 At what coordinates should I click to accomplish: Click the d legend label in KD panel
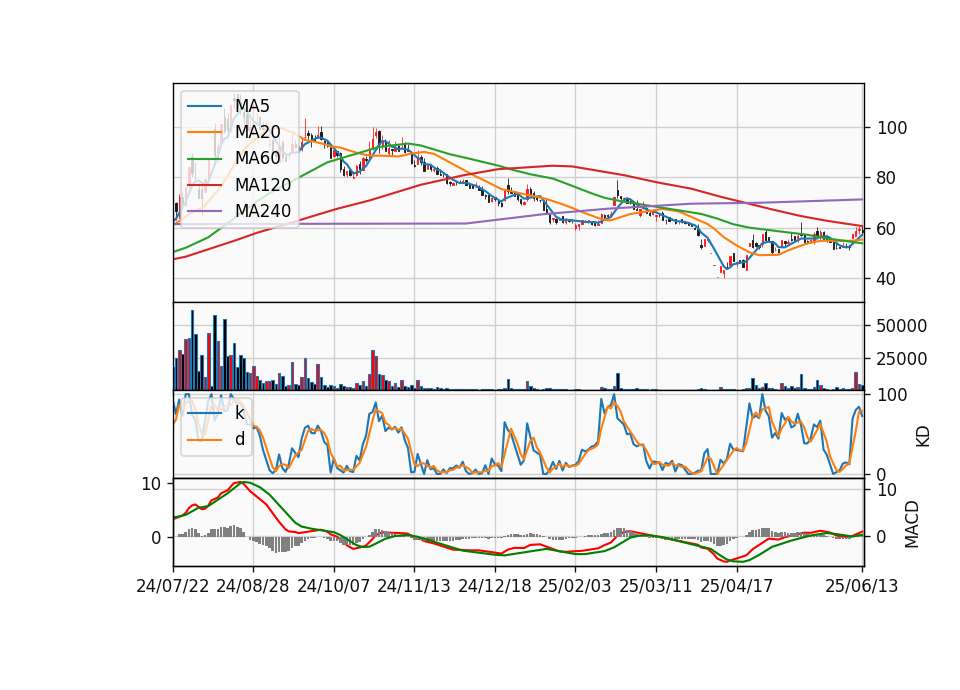(x=240, y=440)
